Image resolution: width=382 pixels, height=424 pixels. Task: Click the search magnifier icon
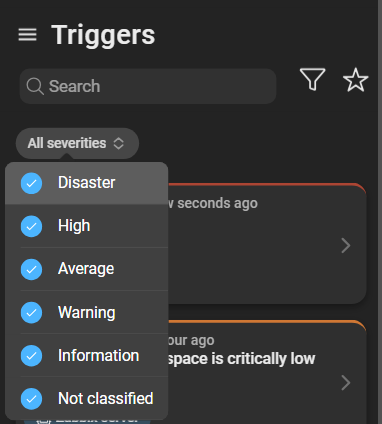(35, 86)
